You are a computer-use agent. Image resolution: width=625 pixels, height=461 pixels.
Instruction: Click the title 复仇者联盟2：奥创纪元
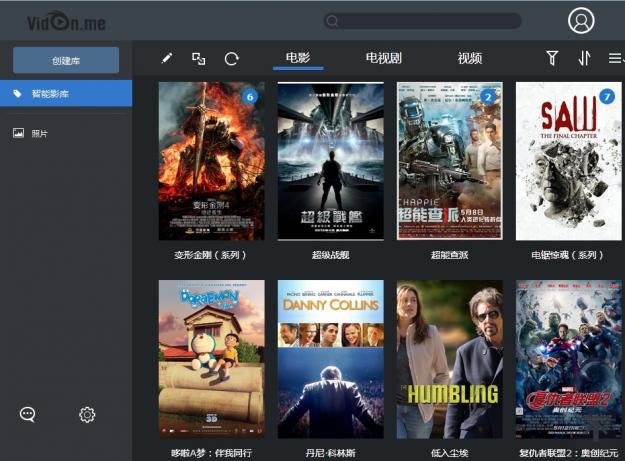pyautogui.click(x=568, y=453)
